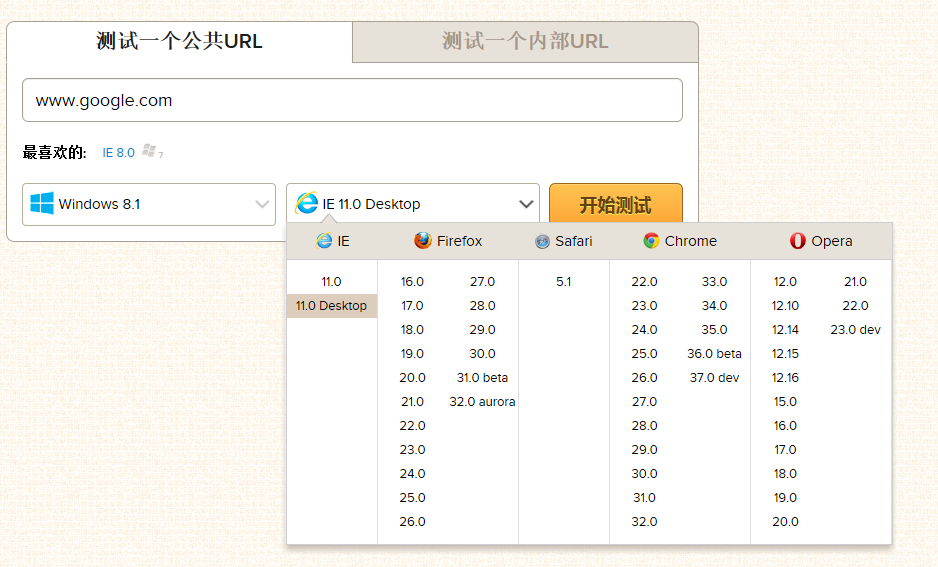The image size is (938, 567).
Task: Choose Opera version 12.15
Action: pyautogui.click(x=785, y=353)
